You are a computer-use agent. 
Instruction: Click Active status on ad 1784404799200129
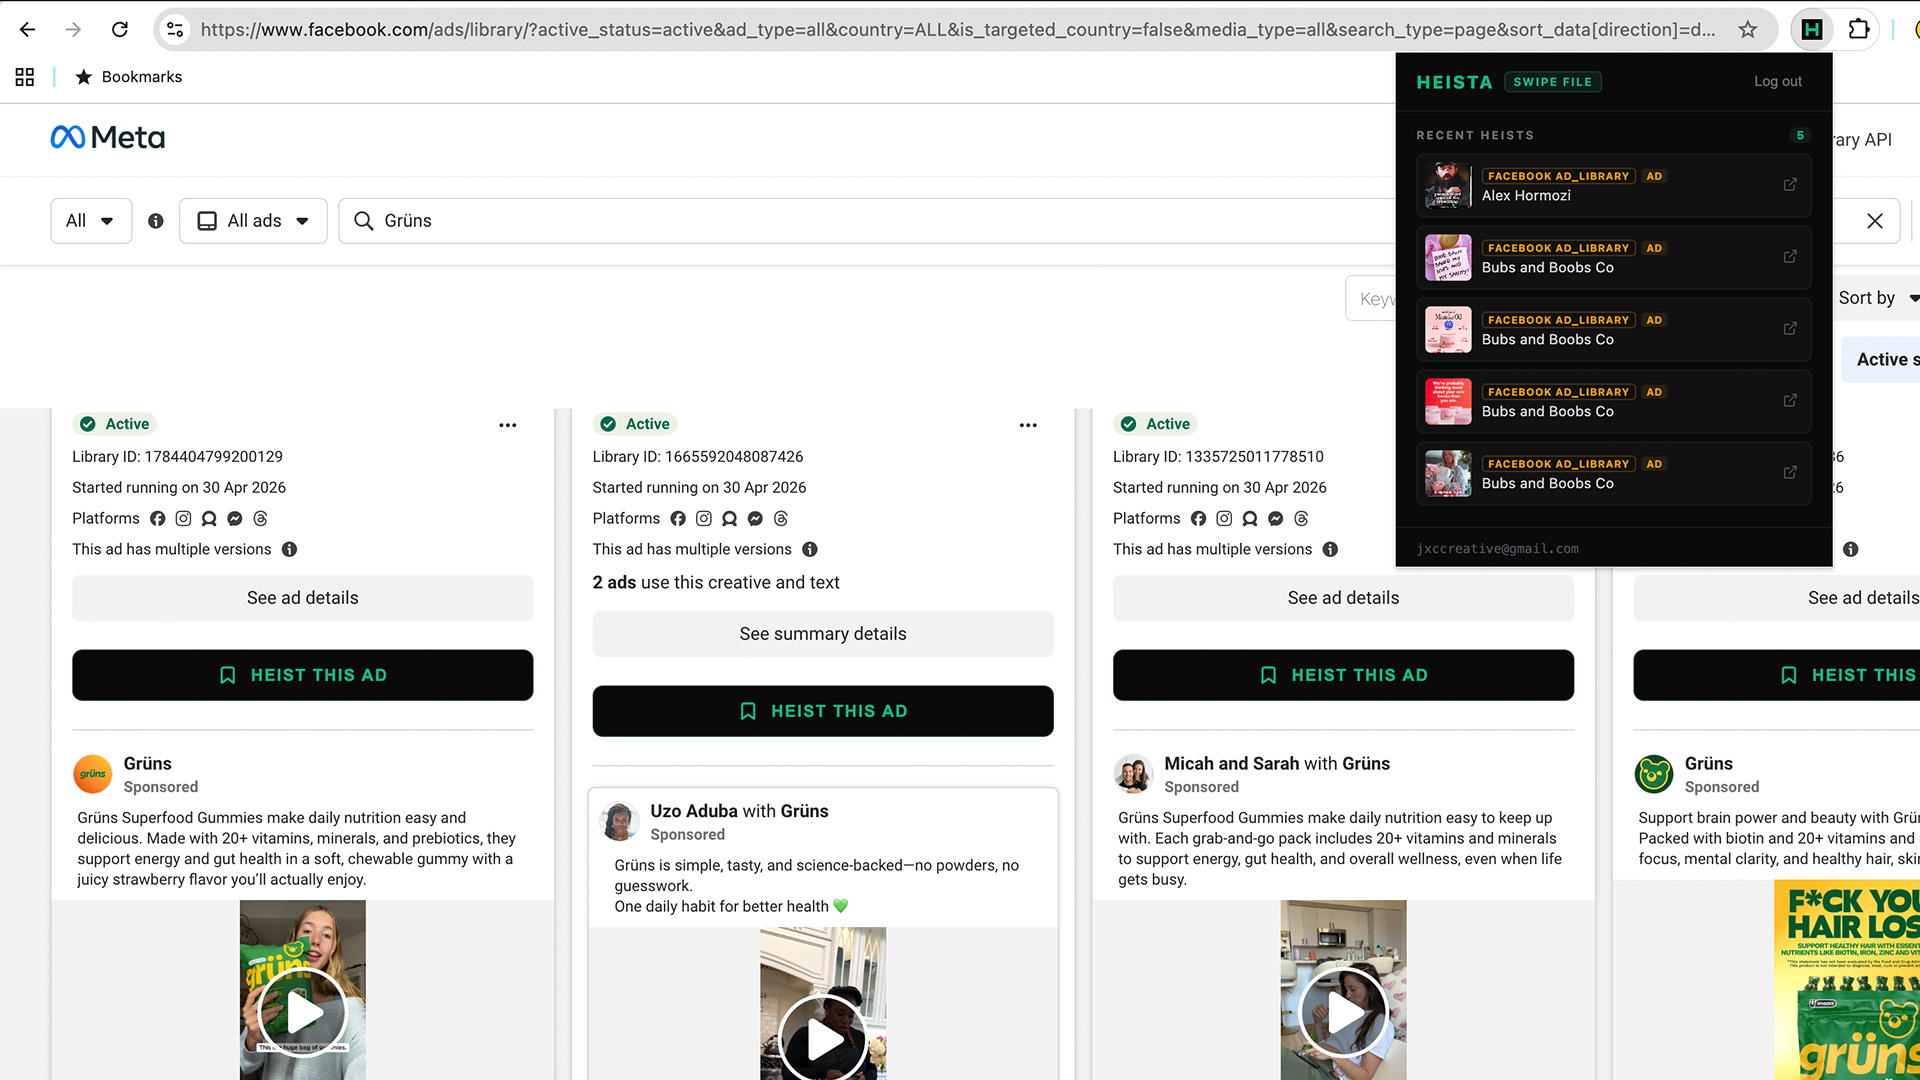point(115,424)
